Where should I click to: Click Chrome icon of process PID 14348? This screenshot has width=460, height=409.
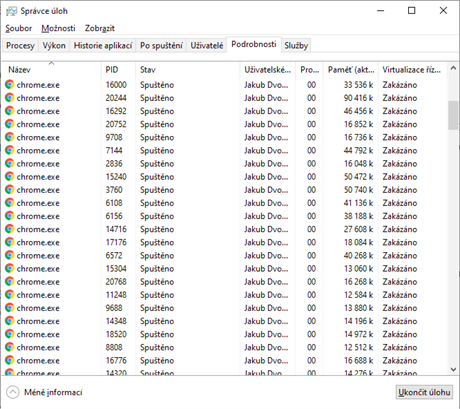click(x=10, y=321)
